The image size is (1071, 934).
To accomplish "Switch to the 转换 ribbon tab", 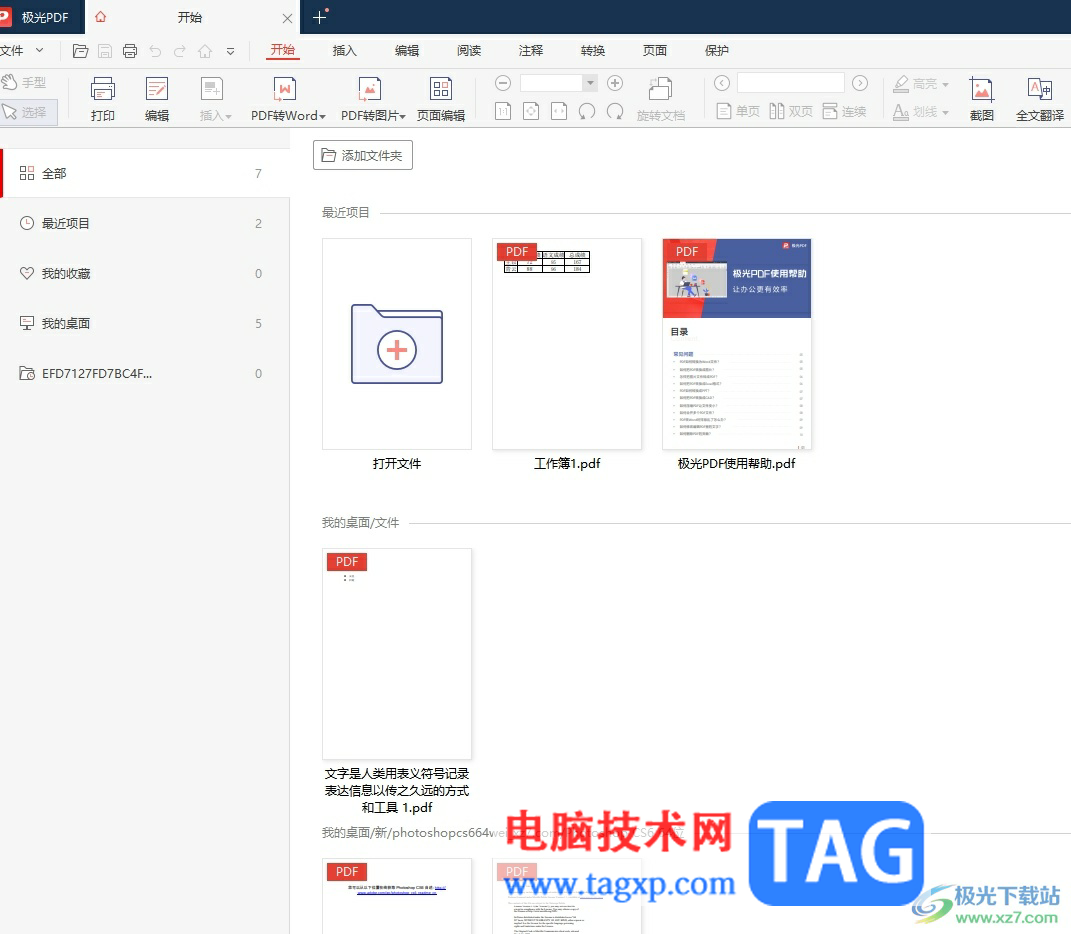I will click(x=593, y=51).
